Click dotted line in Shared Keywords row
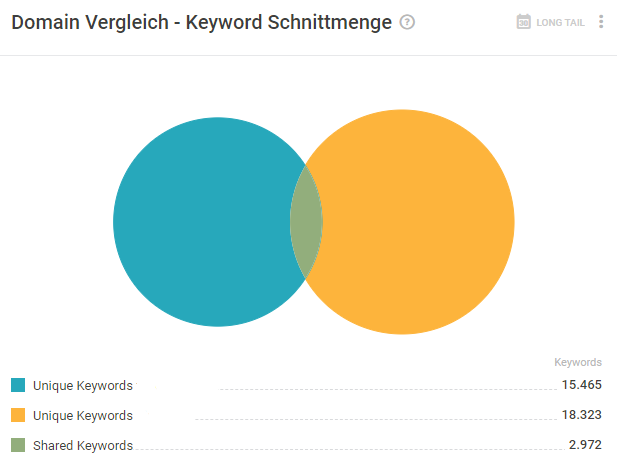This screenshot has height=472, width=617. tap(350, 449)
